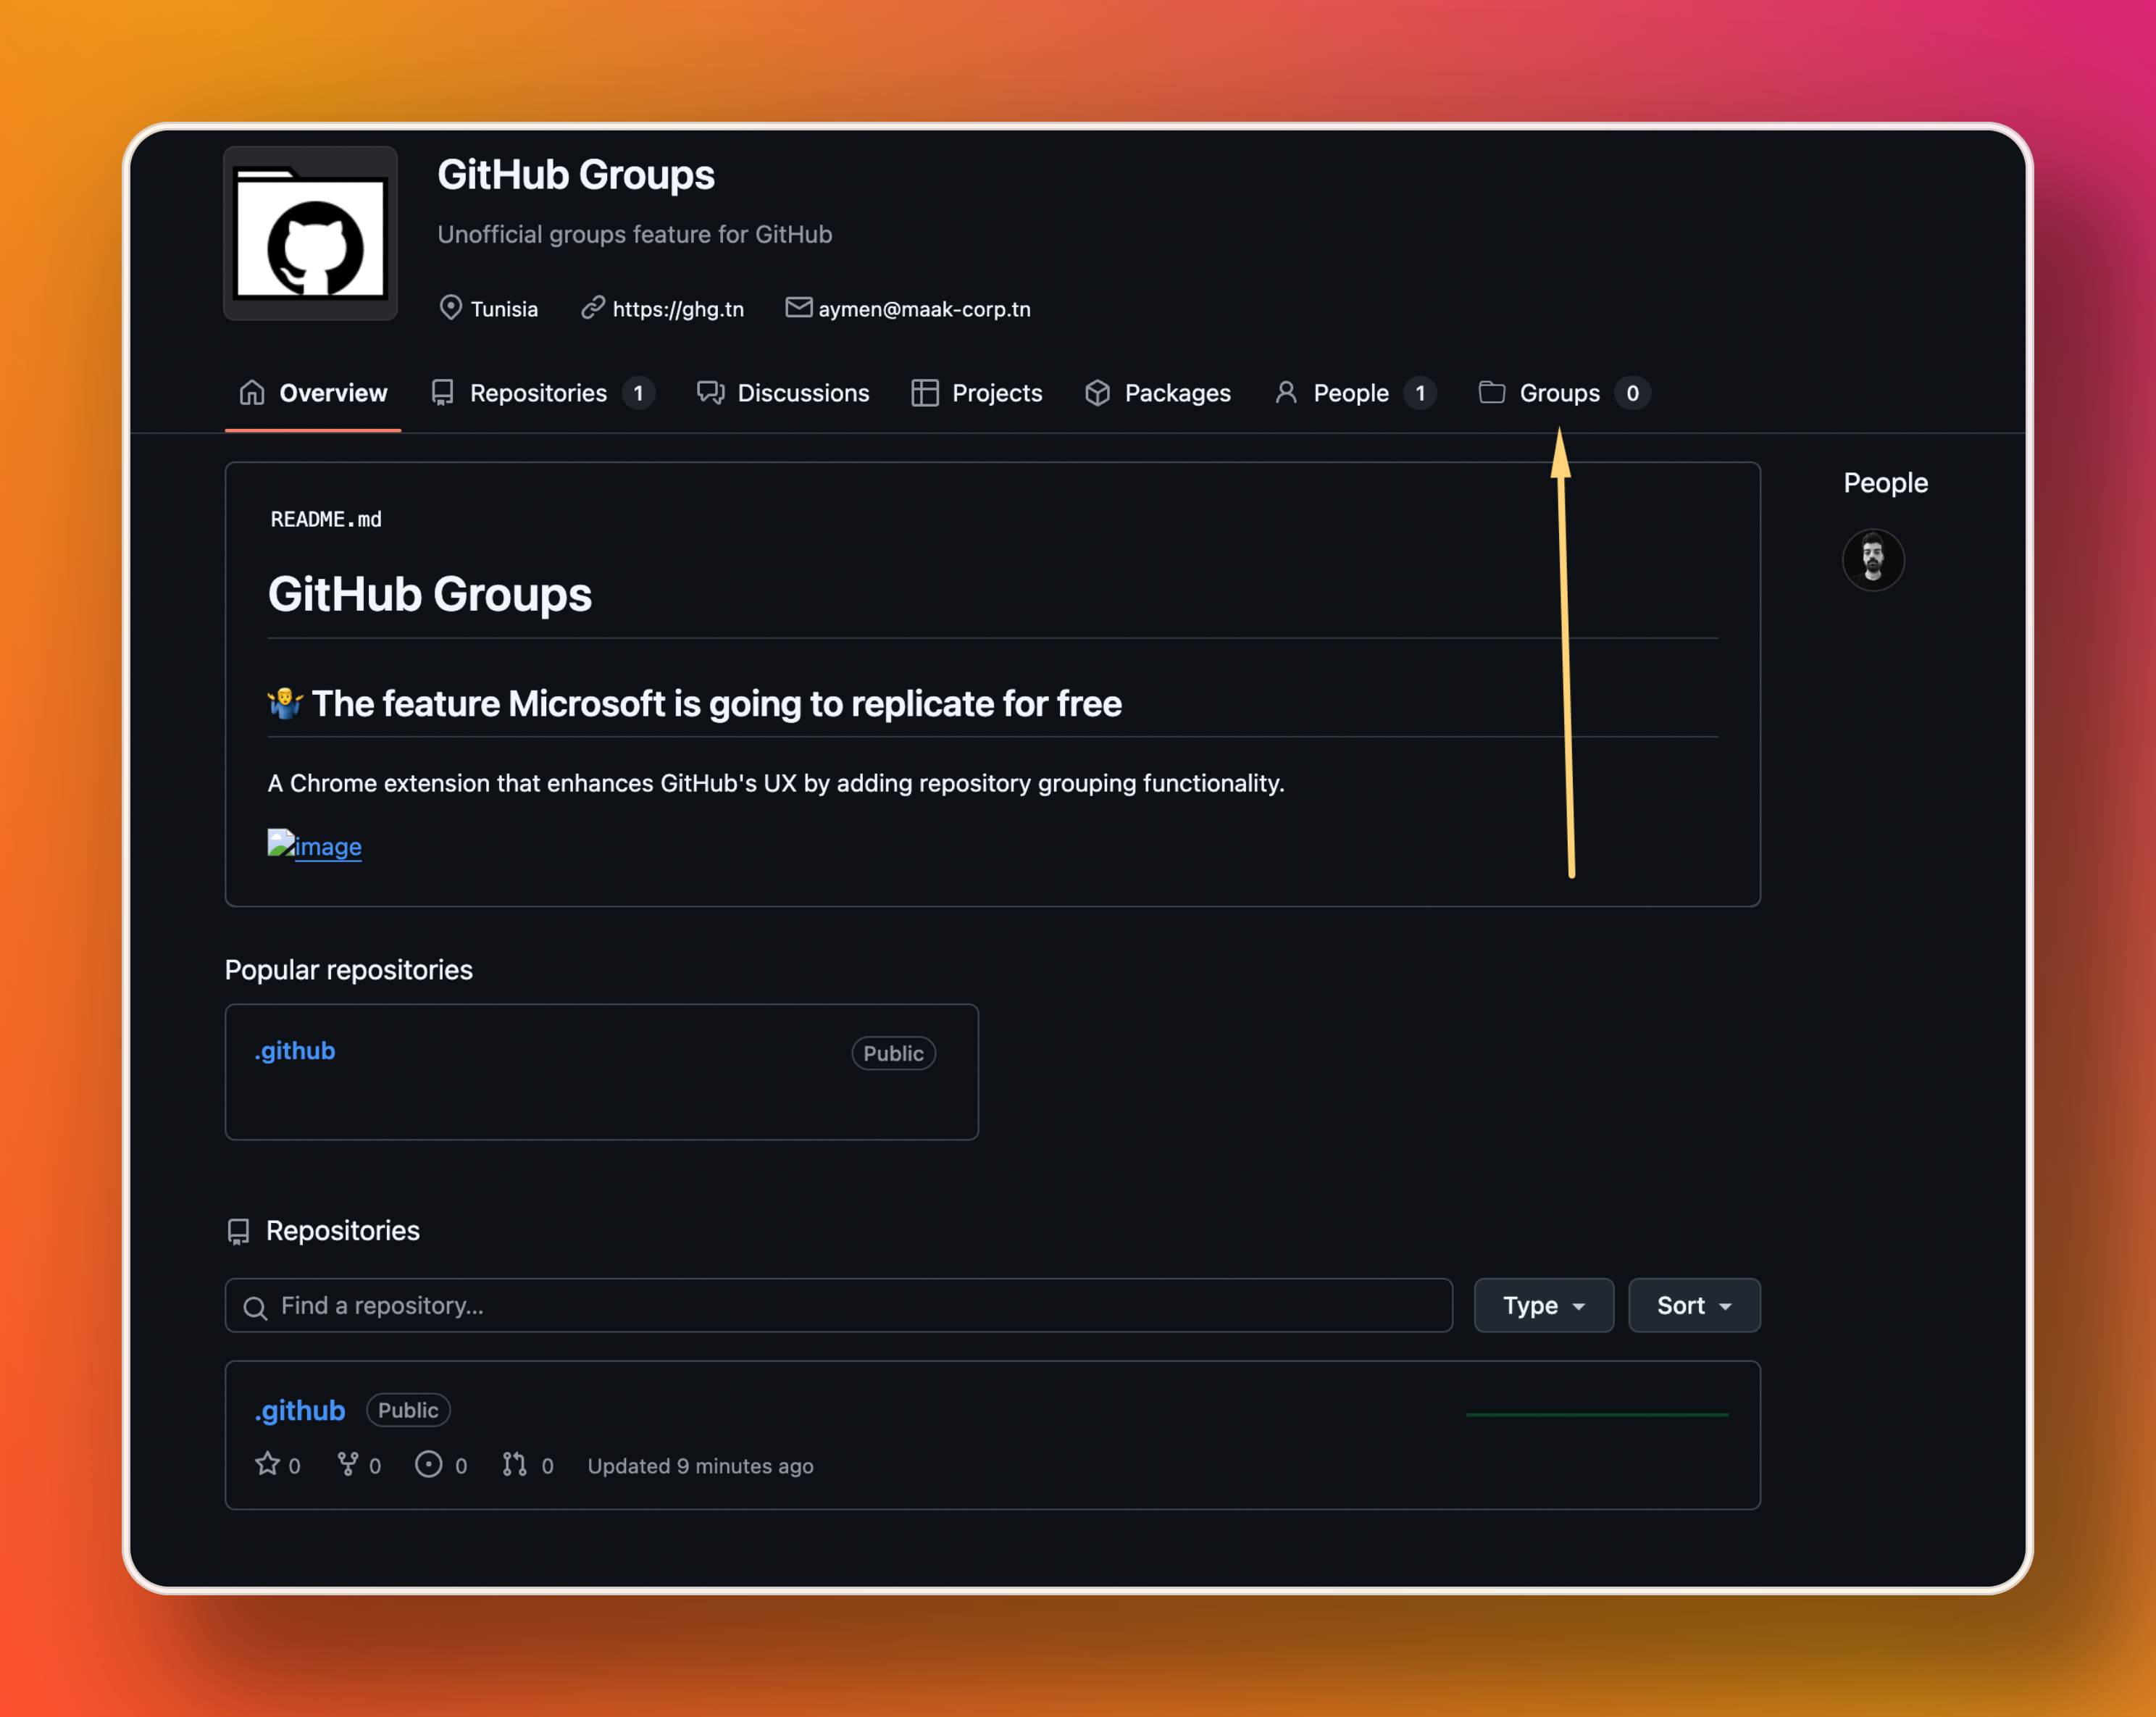2156x1717 pixels.
Task: Click the member avatar under People
Action: click(1872, 560)
